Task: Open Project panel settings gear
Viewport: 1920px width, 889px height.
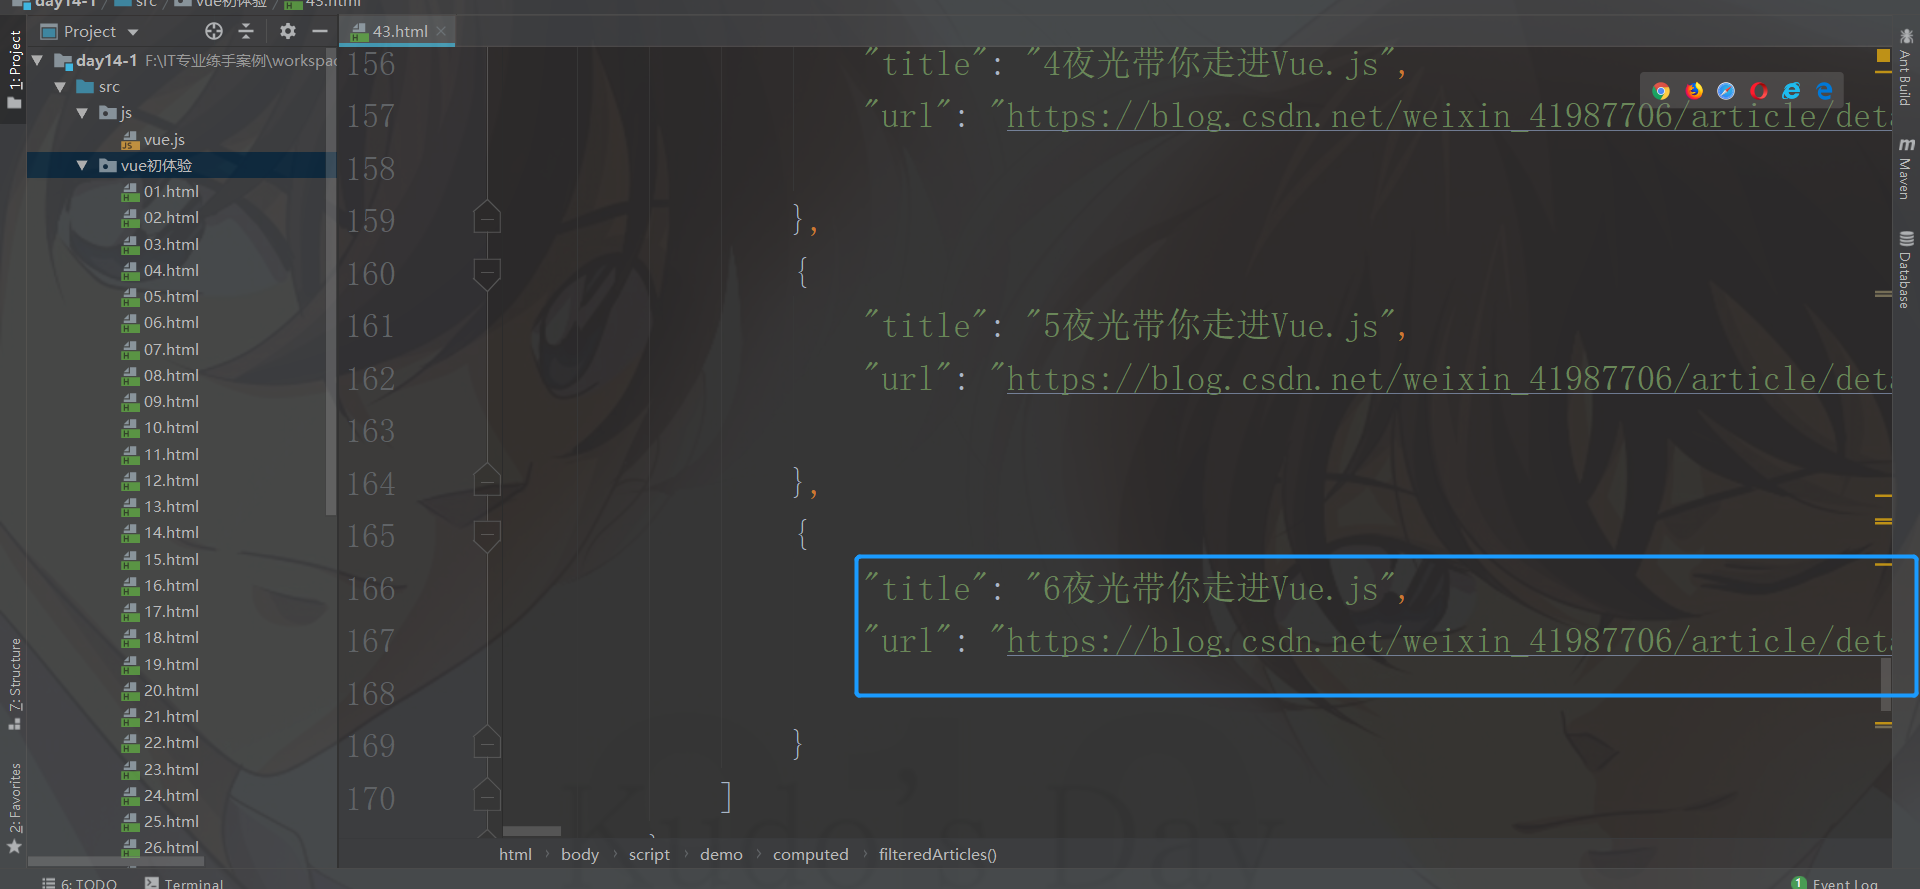Action: pyautogui.click(x=288, y=31)
